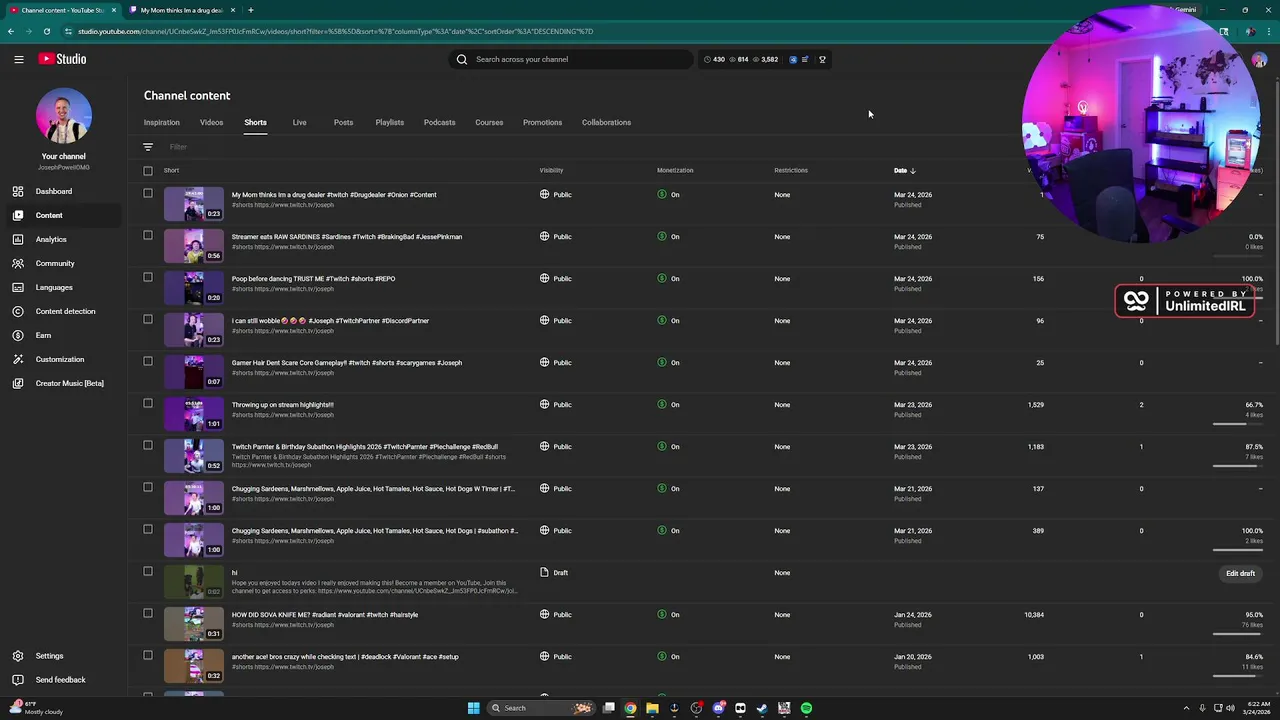Click the Filter text field
Viewport: 1280px width, 720px height.
pyautogui.click(x=178, y=147)
